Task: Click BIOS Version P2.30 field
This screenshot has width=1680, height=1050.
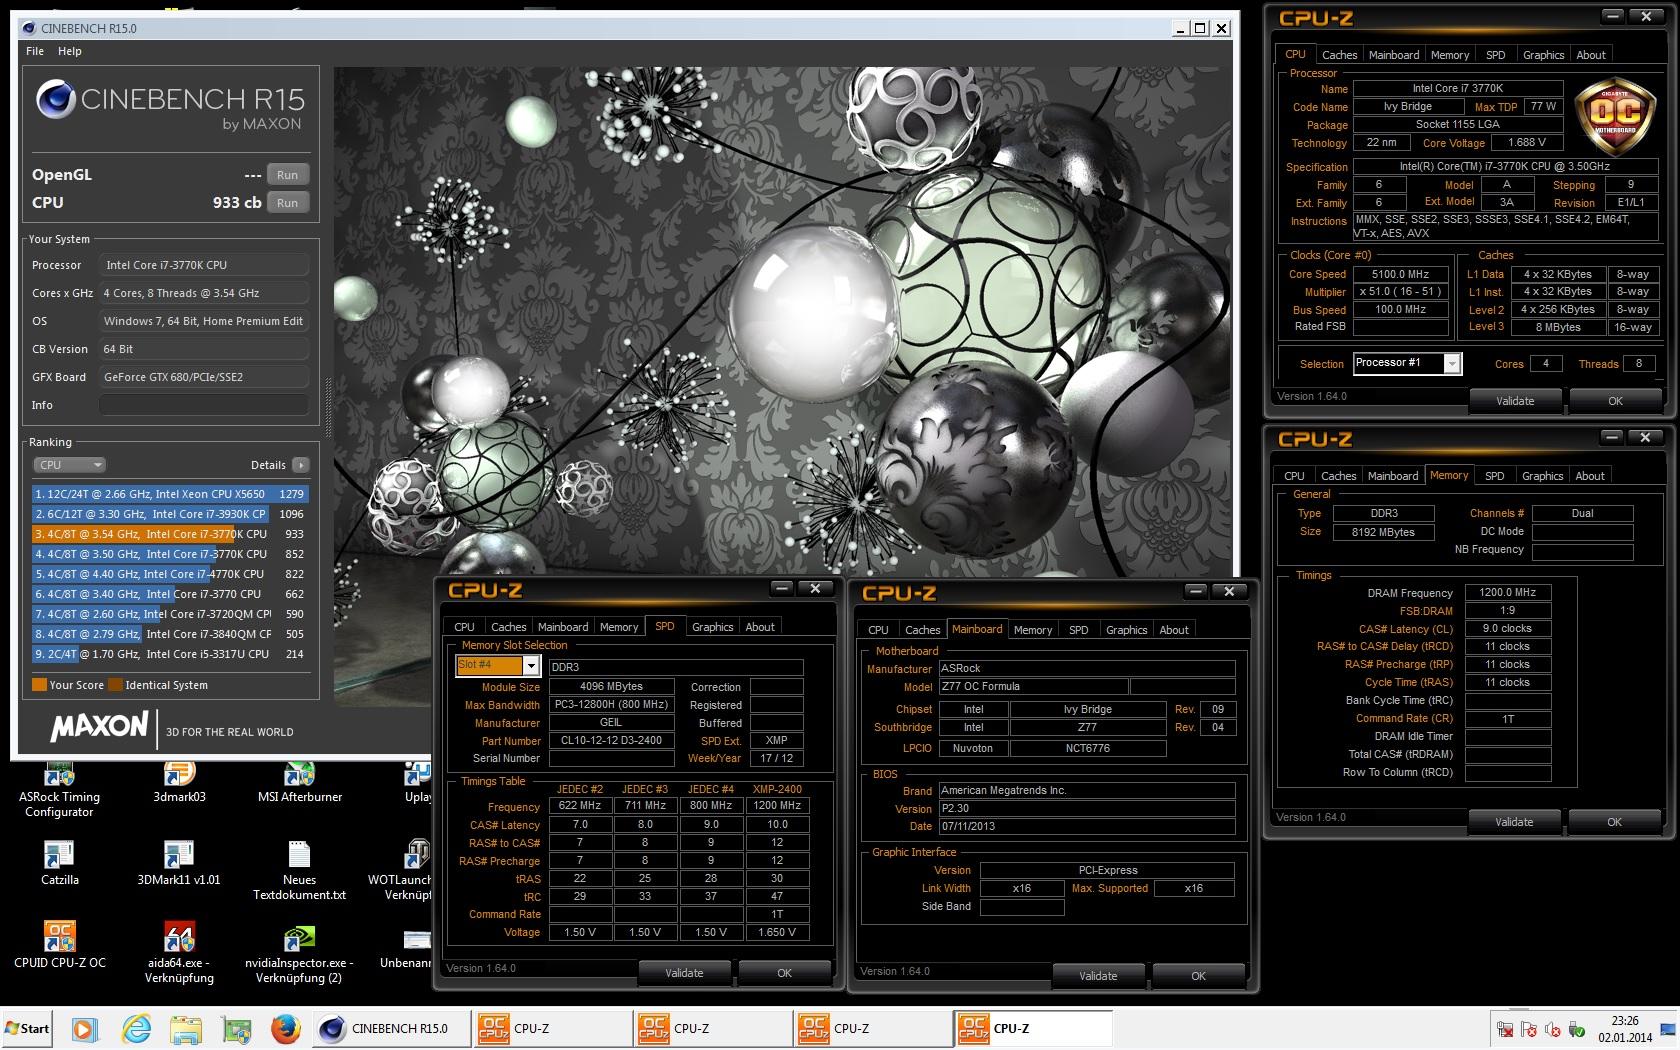Action: point(1087,808)
